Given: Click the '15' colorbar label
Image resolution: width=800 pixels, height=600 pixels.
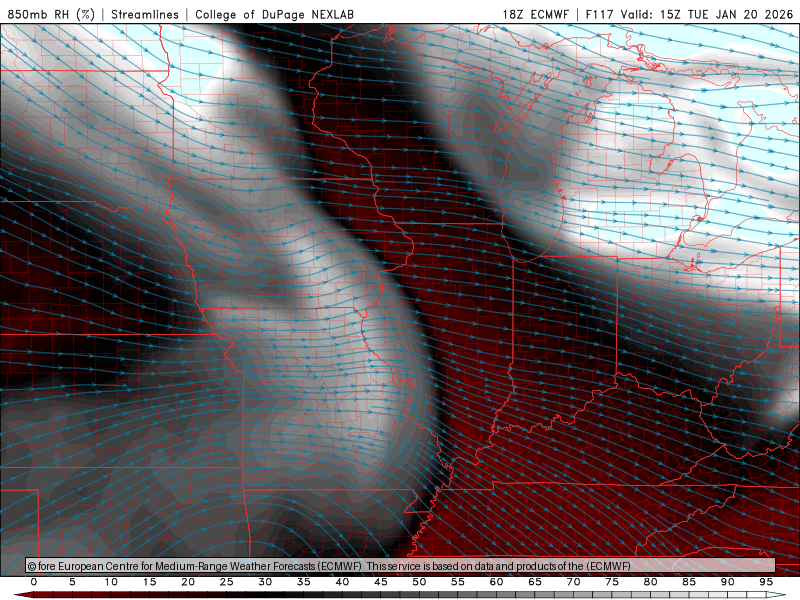Looking at the screenshot, I should click(149, 582).
